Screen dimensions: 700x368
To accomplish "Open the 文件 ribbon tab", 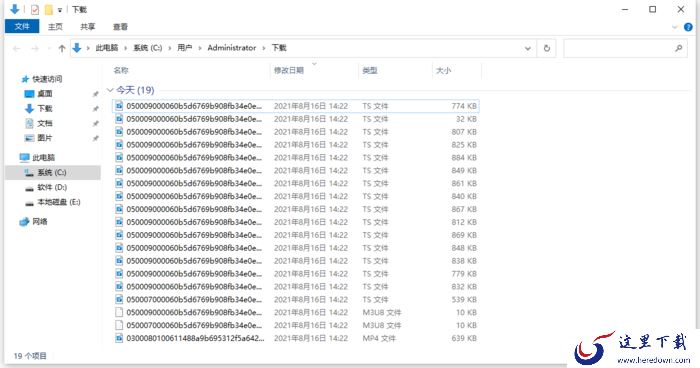I will tap(22, 26).
